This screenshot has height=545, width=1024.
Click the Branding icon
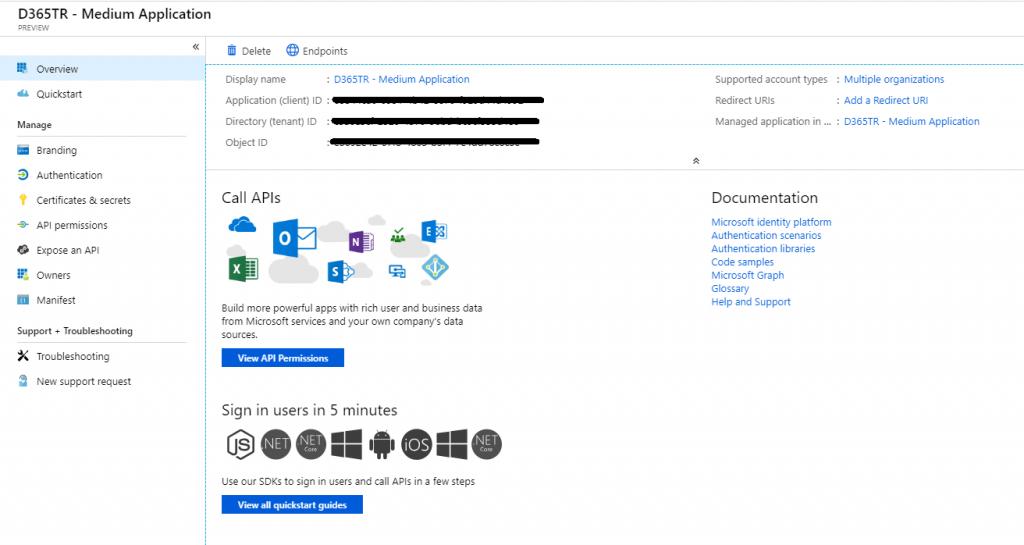[x=23, y=149]
